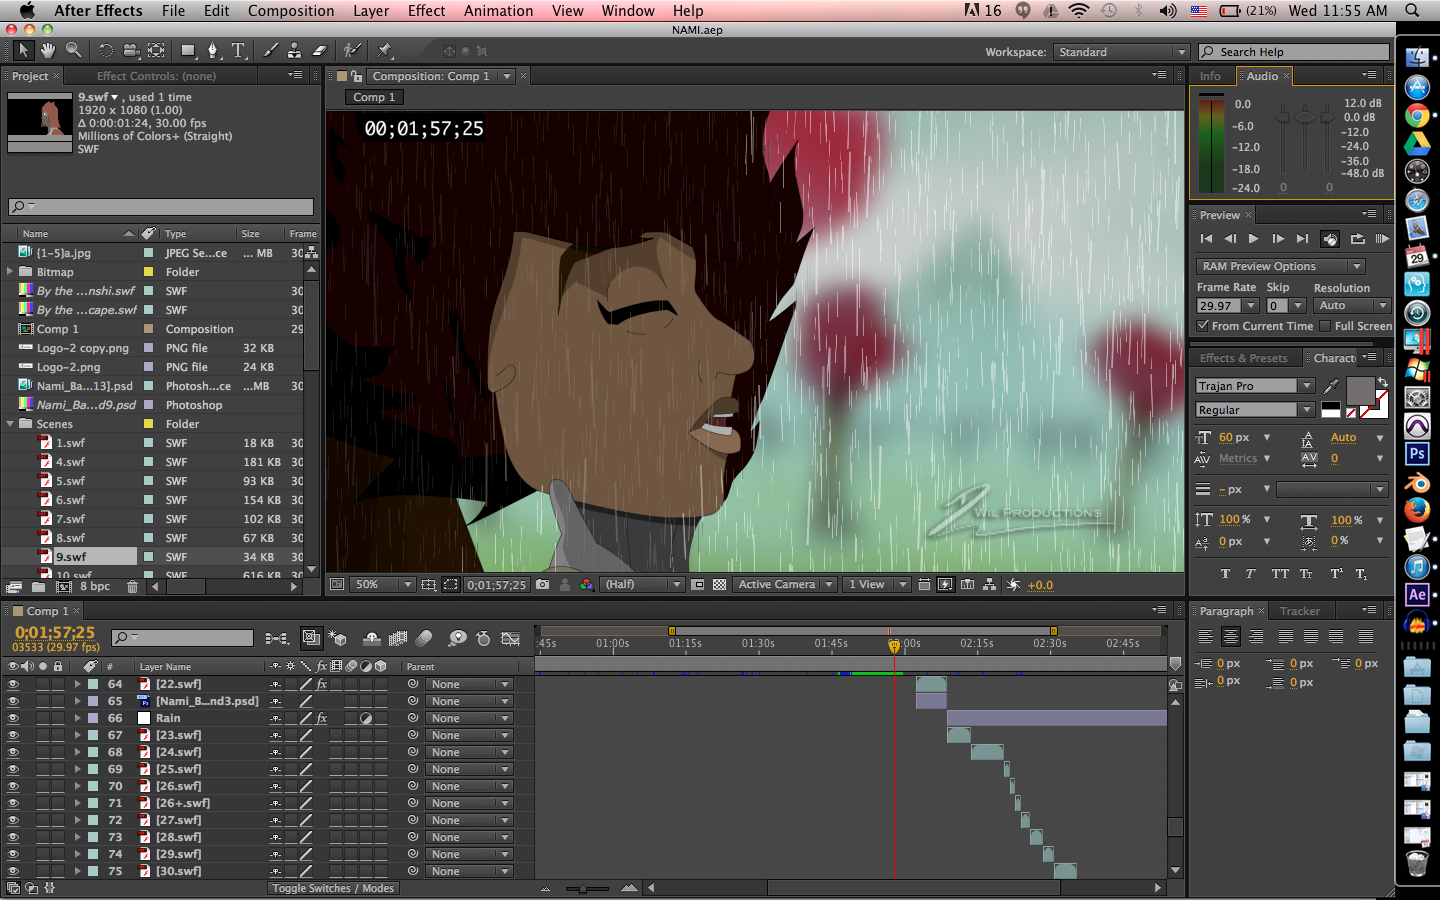Select the Horizontal Type tool
1440x900 pixels.
click(238, 50)
